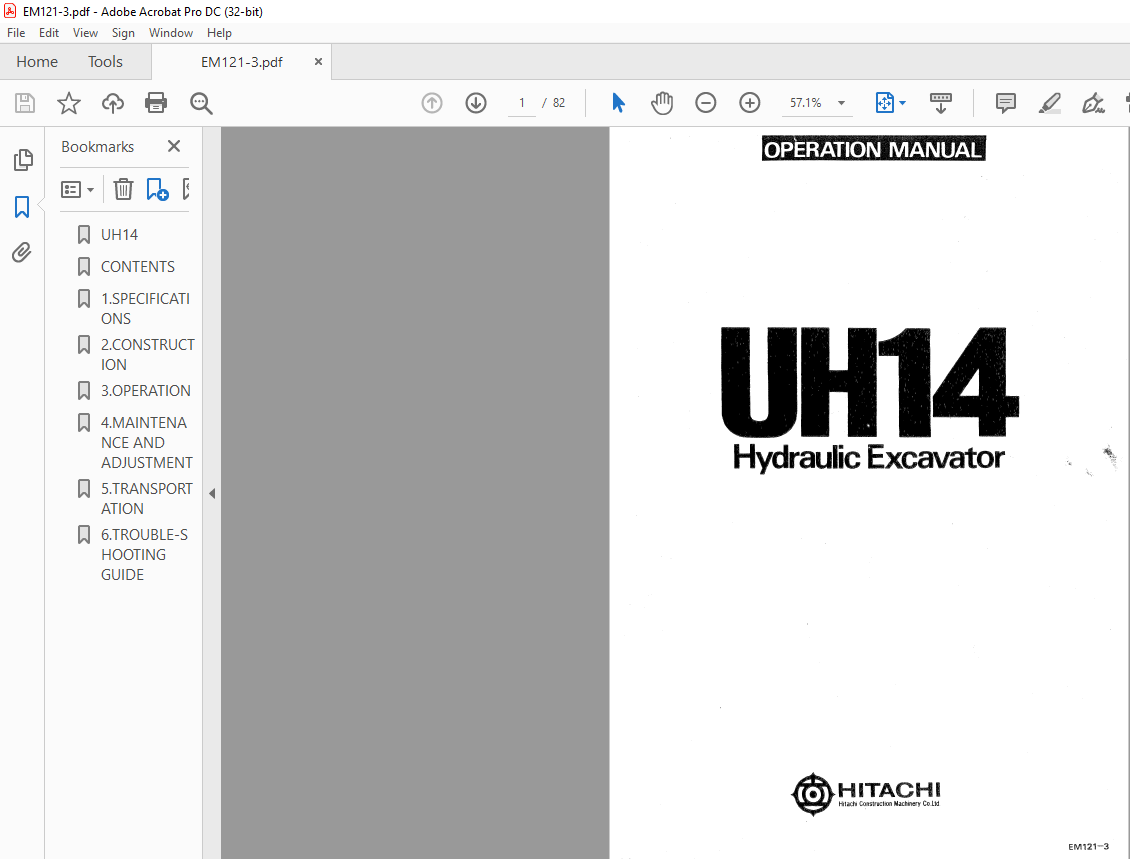The width and height of the screenshot is (1130, 859).
Task: Click the Fit page tool icon
Action: pos(884,103)
